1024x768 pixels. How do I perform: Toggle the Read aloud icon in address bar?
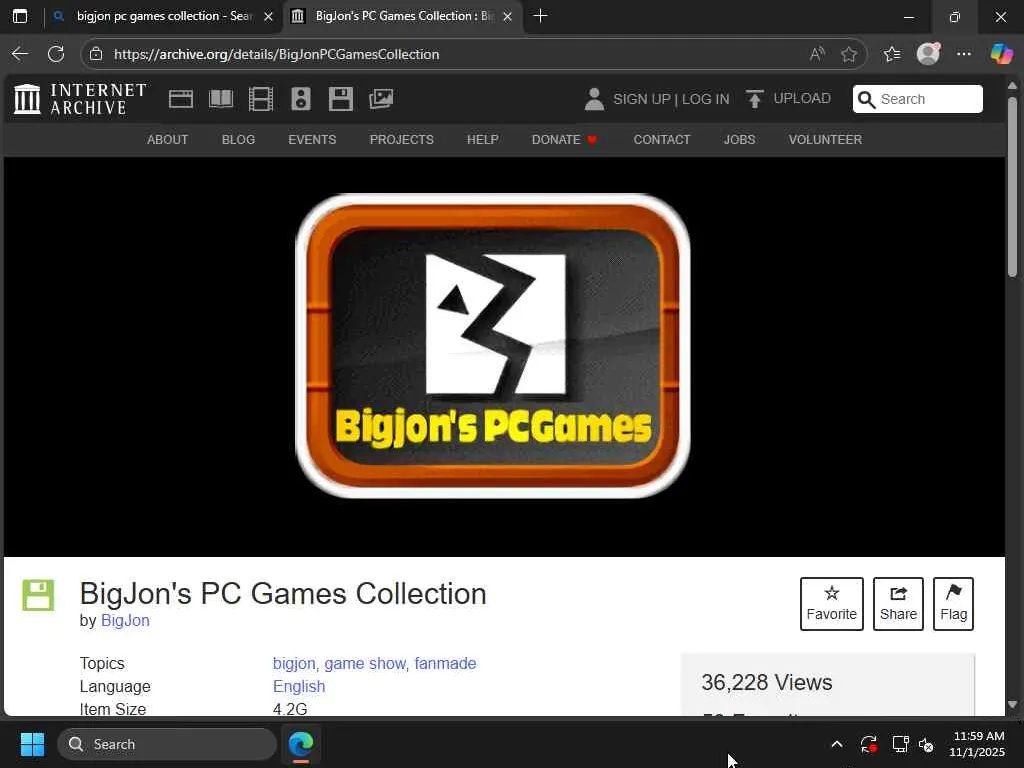[x=816, y=54]
